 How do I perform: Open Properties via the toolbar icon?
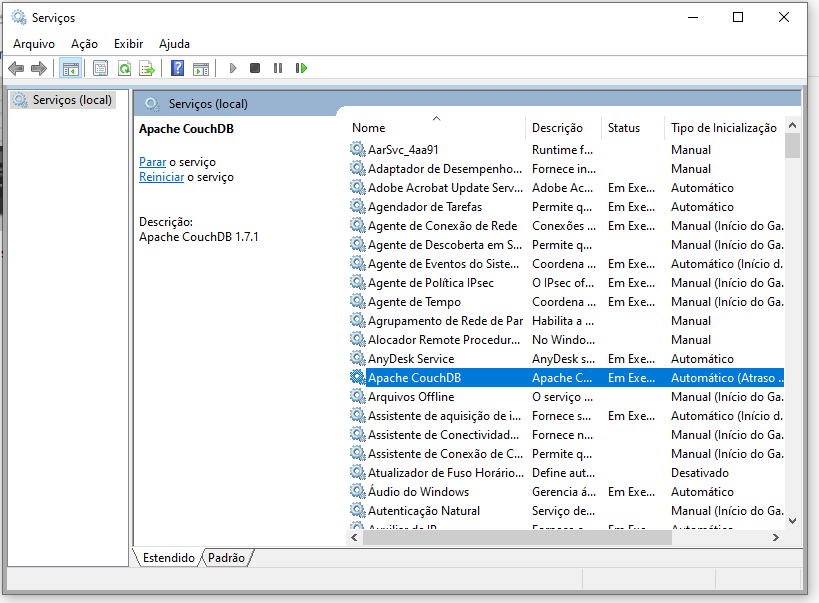click(x=100, y=68)
